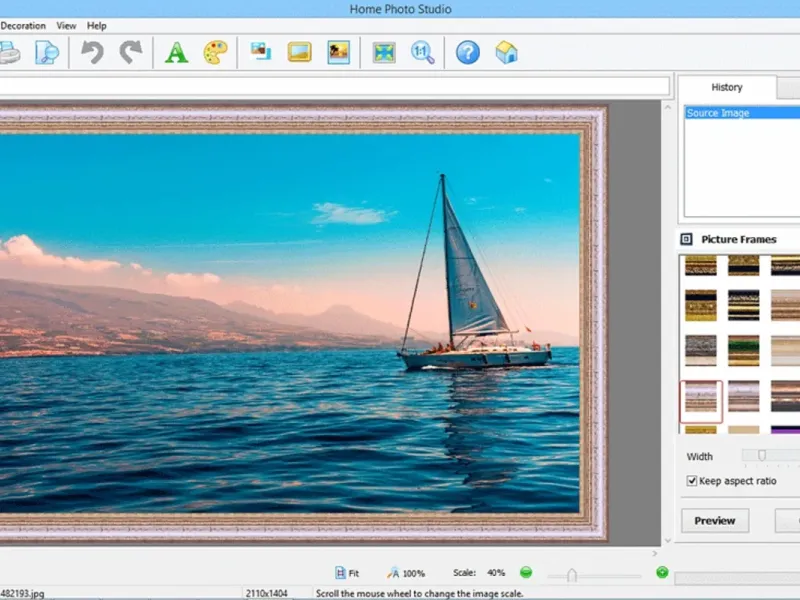Click the Redo arrow in toolbar
Viewport: 800px width, 600px height.
pyautogui.click(x=130, y=52)
